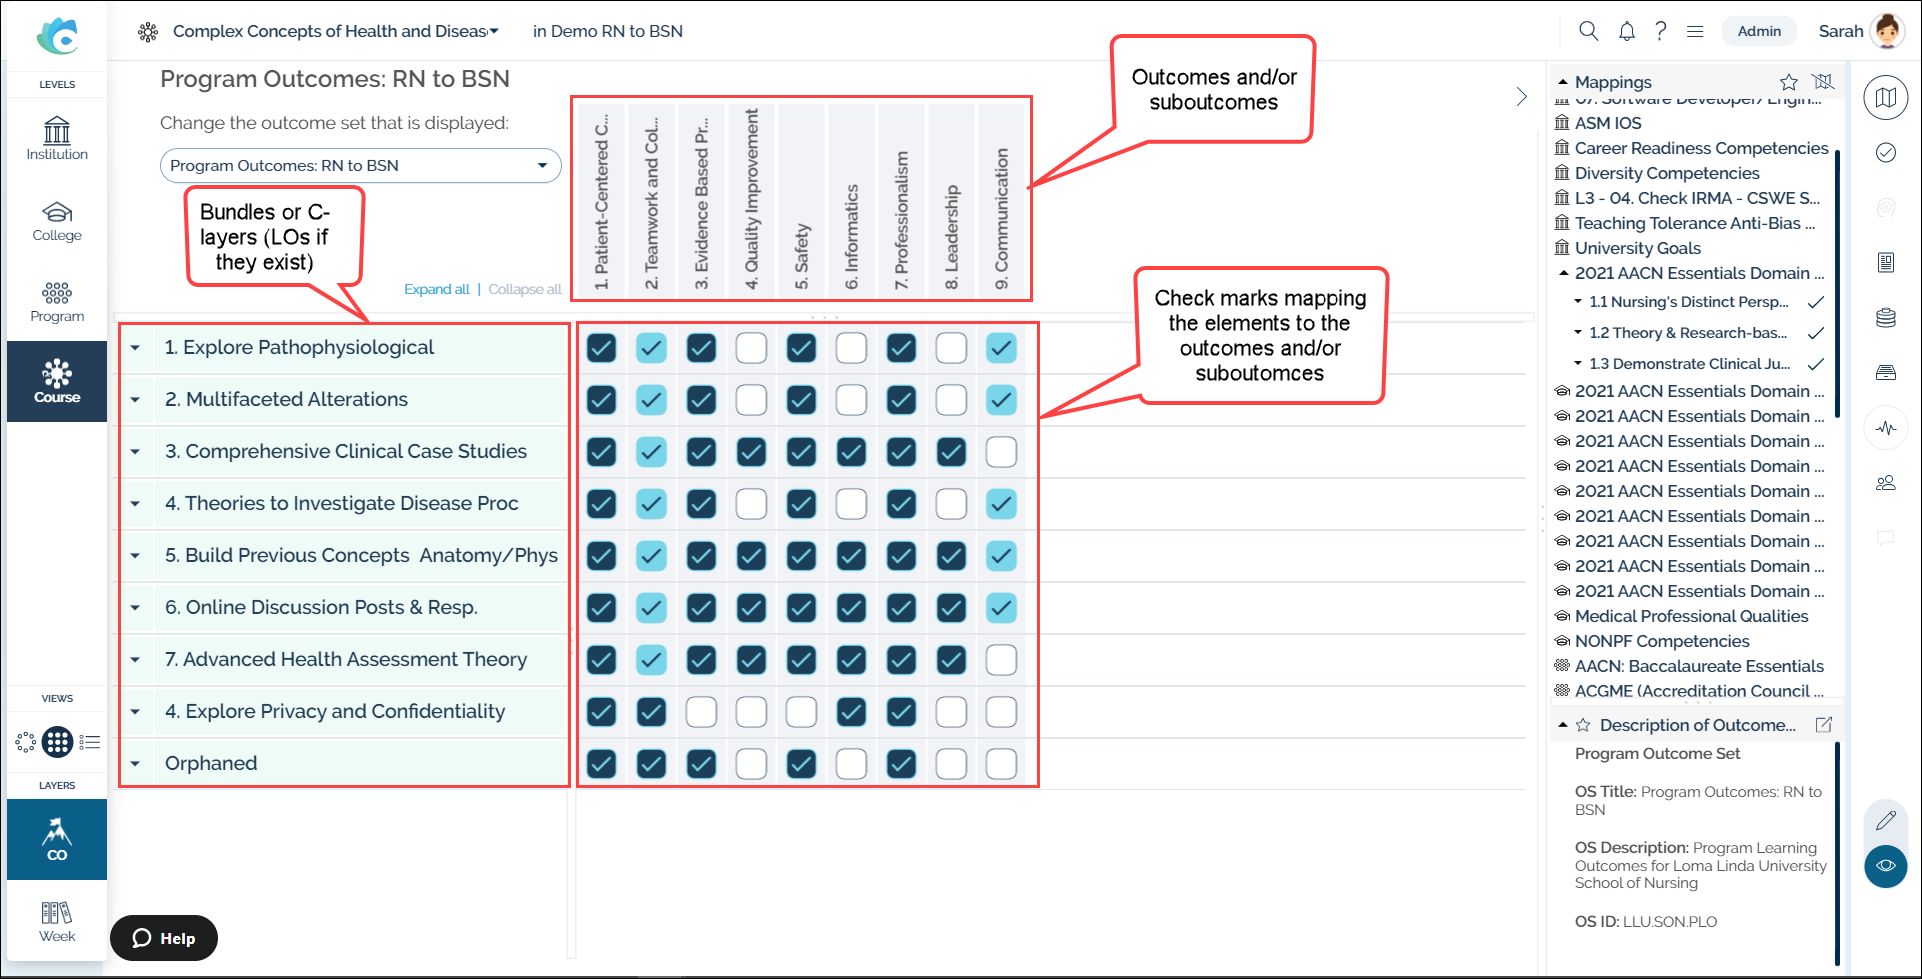Switch to the grid matrix view
This screenshot has width=1922, height=979.
57,742
